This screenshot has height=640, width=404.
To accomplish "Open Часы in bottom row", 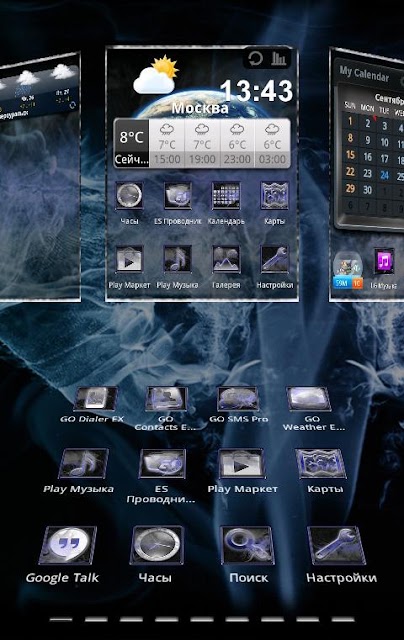I will pos(157,545).
